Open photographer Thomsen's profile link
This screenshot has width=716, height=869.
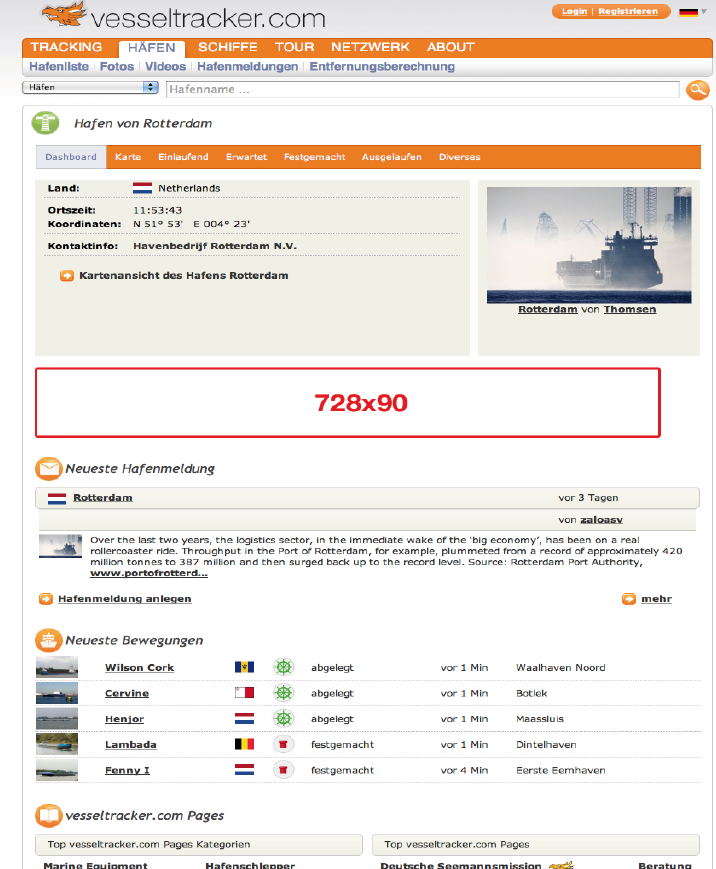(x=630, y=309)
